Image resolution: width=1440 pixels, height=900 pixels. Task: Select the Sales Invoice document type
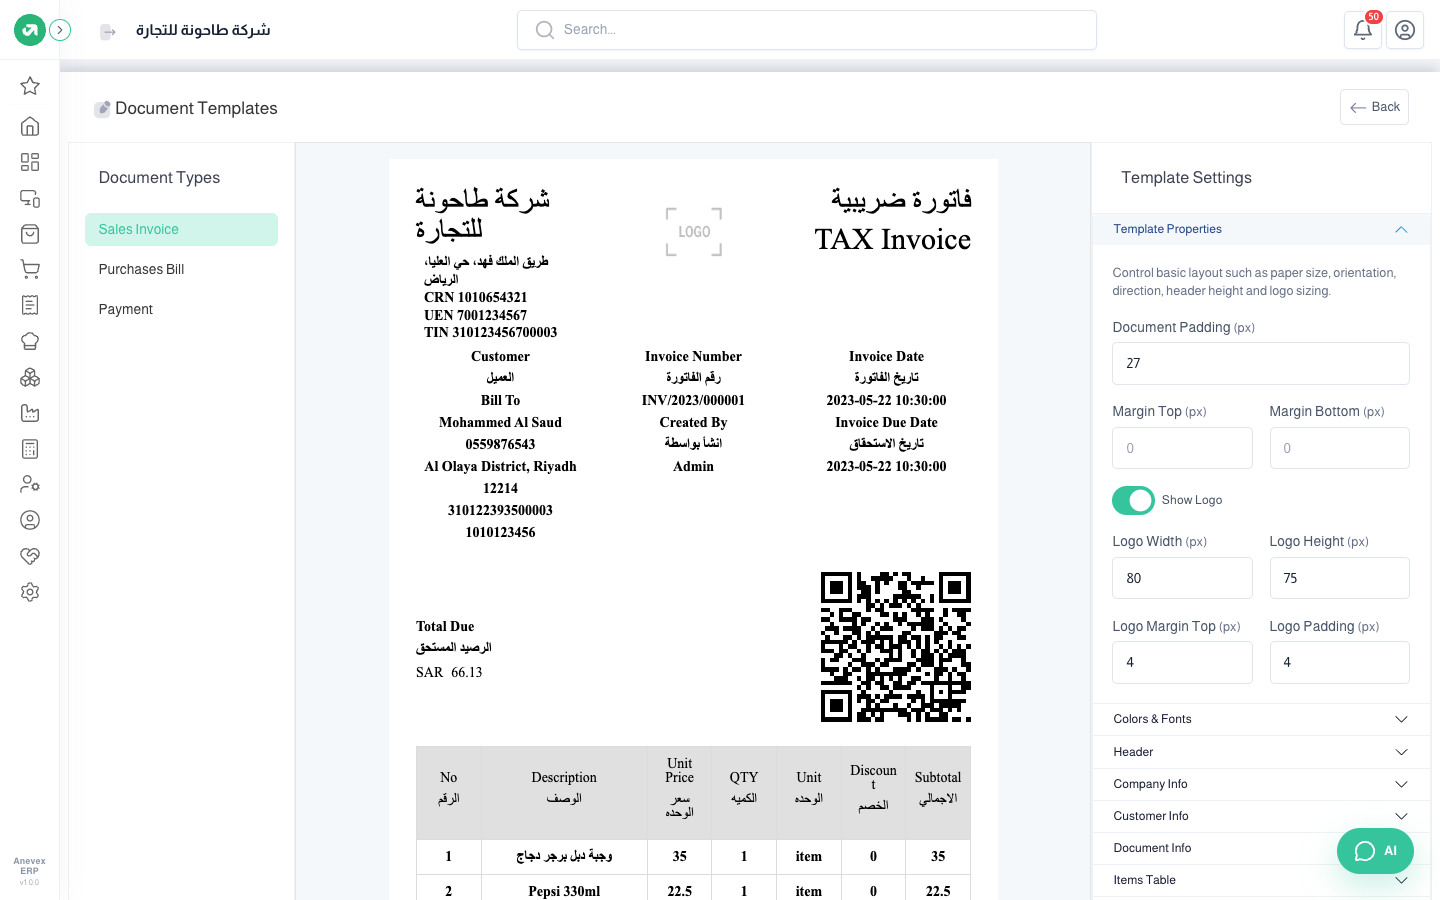tap(181, 229)
